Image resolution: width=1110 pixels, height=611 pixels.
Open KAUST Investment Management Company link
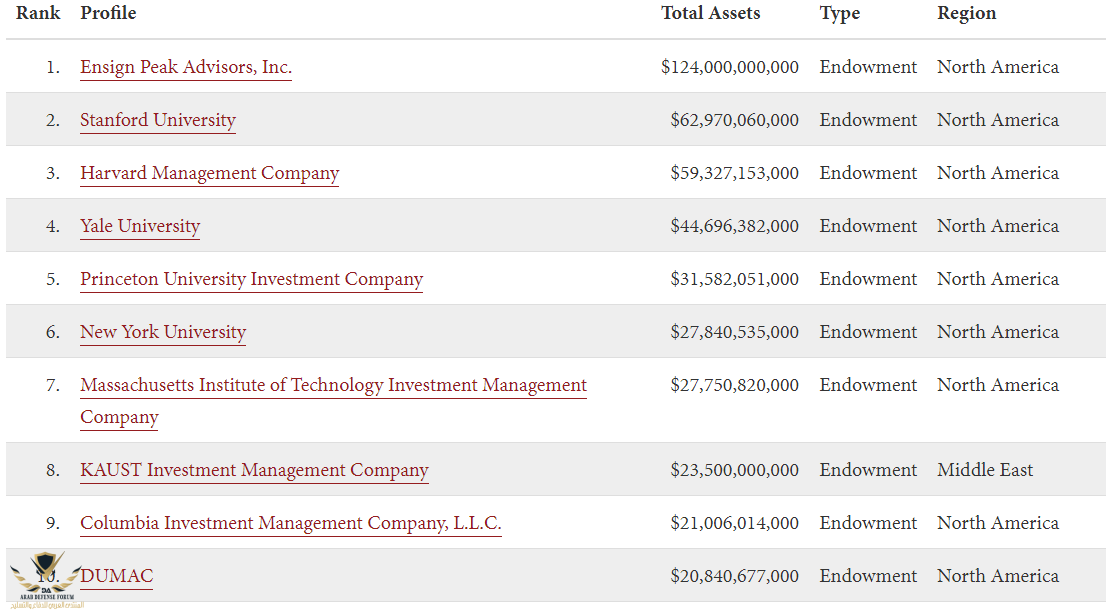254,470
